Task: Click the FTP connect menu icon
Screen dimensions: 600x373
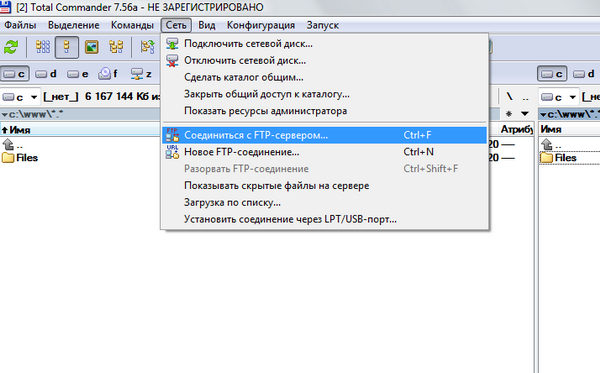Action: click(172, 135)
